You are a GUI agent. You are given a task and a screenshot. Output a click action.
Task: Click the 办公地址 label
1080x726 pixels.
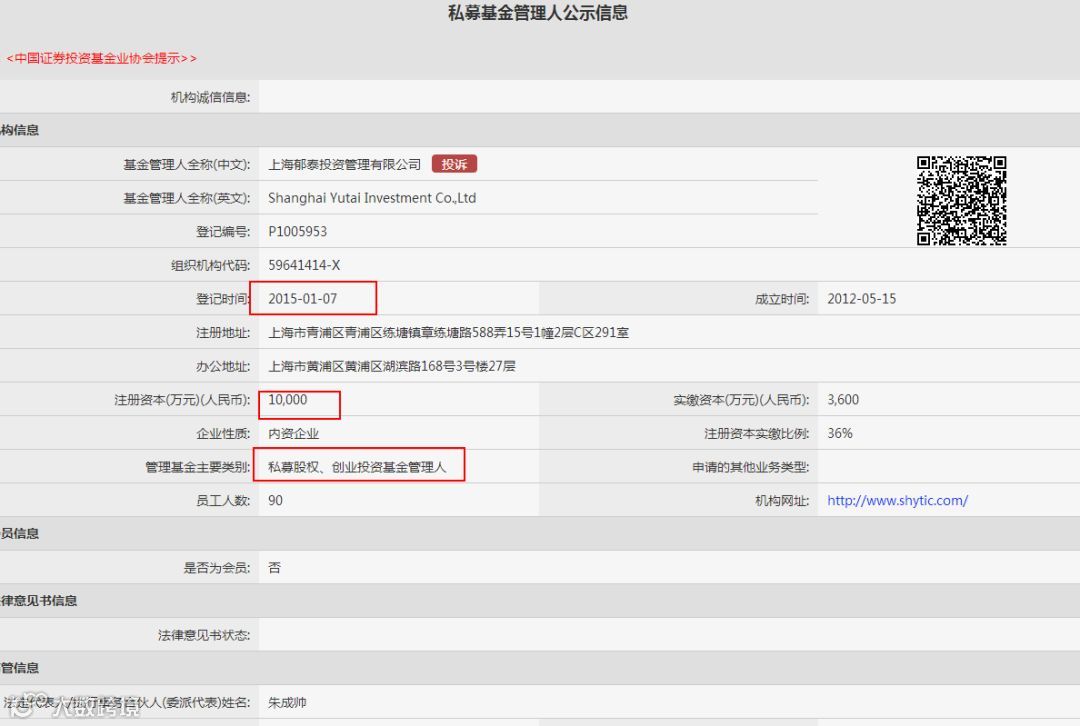[223, 366]
